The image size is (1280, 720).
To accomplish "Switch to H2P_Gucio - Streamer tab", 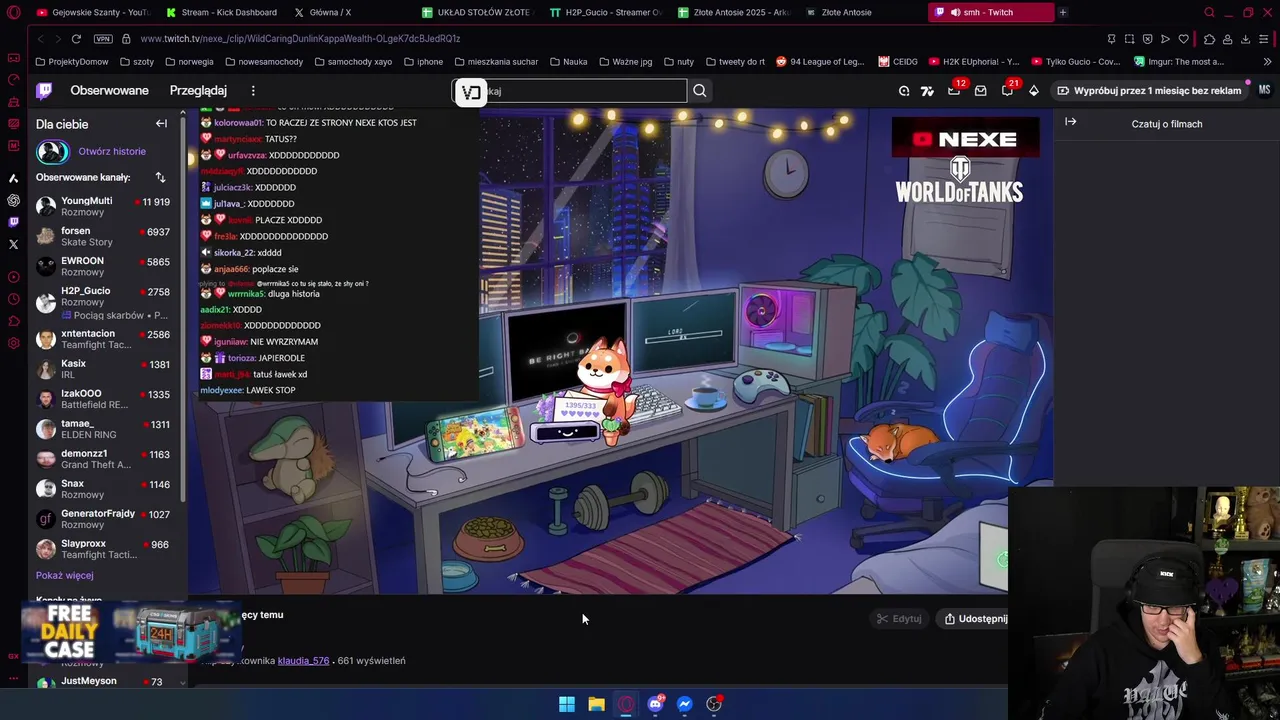I will click(606, 12).
